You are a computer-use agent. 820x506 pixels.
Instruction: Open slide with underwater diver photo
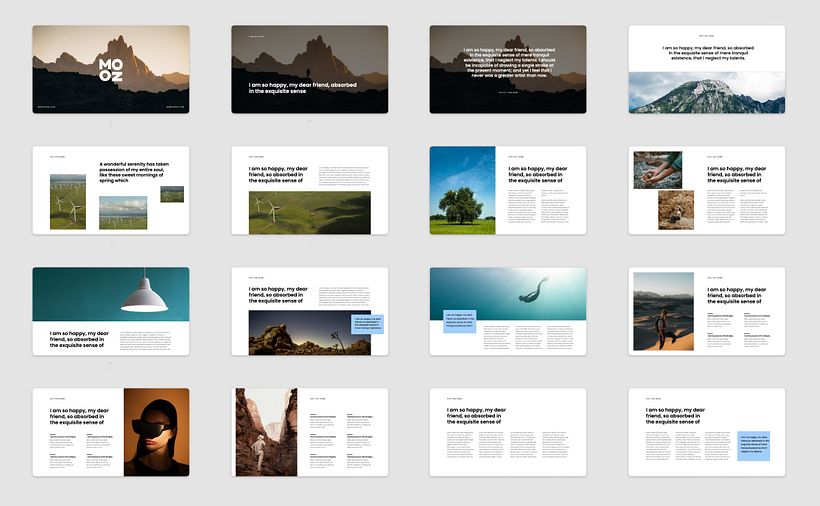[508, 312]
